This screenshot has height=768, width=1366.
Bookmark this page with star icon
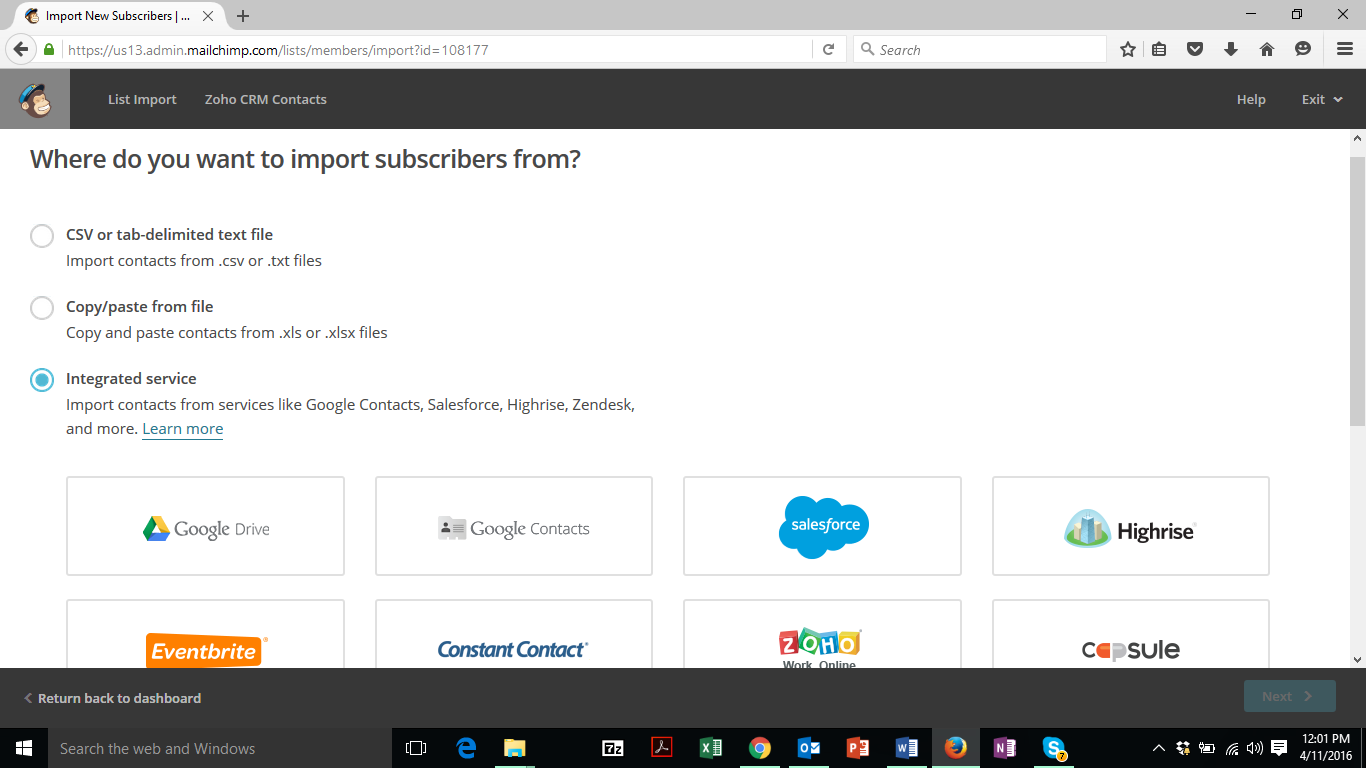pyautogui.click(x=1128, y=49)
